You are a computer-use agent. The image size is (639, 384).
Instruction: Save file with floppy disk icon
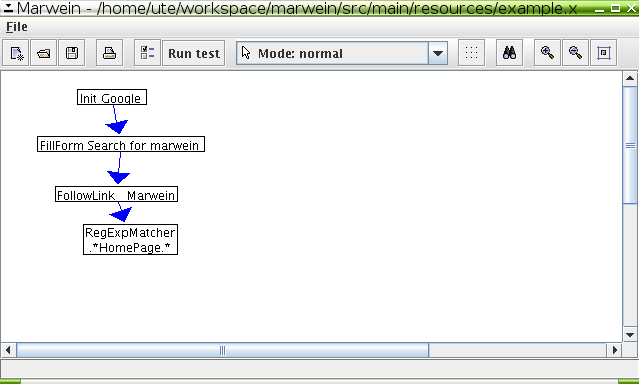pos(72,53)
